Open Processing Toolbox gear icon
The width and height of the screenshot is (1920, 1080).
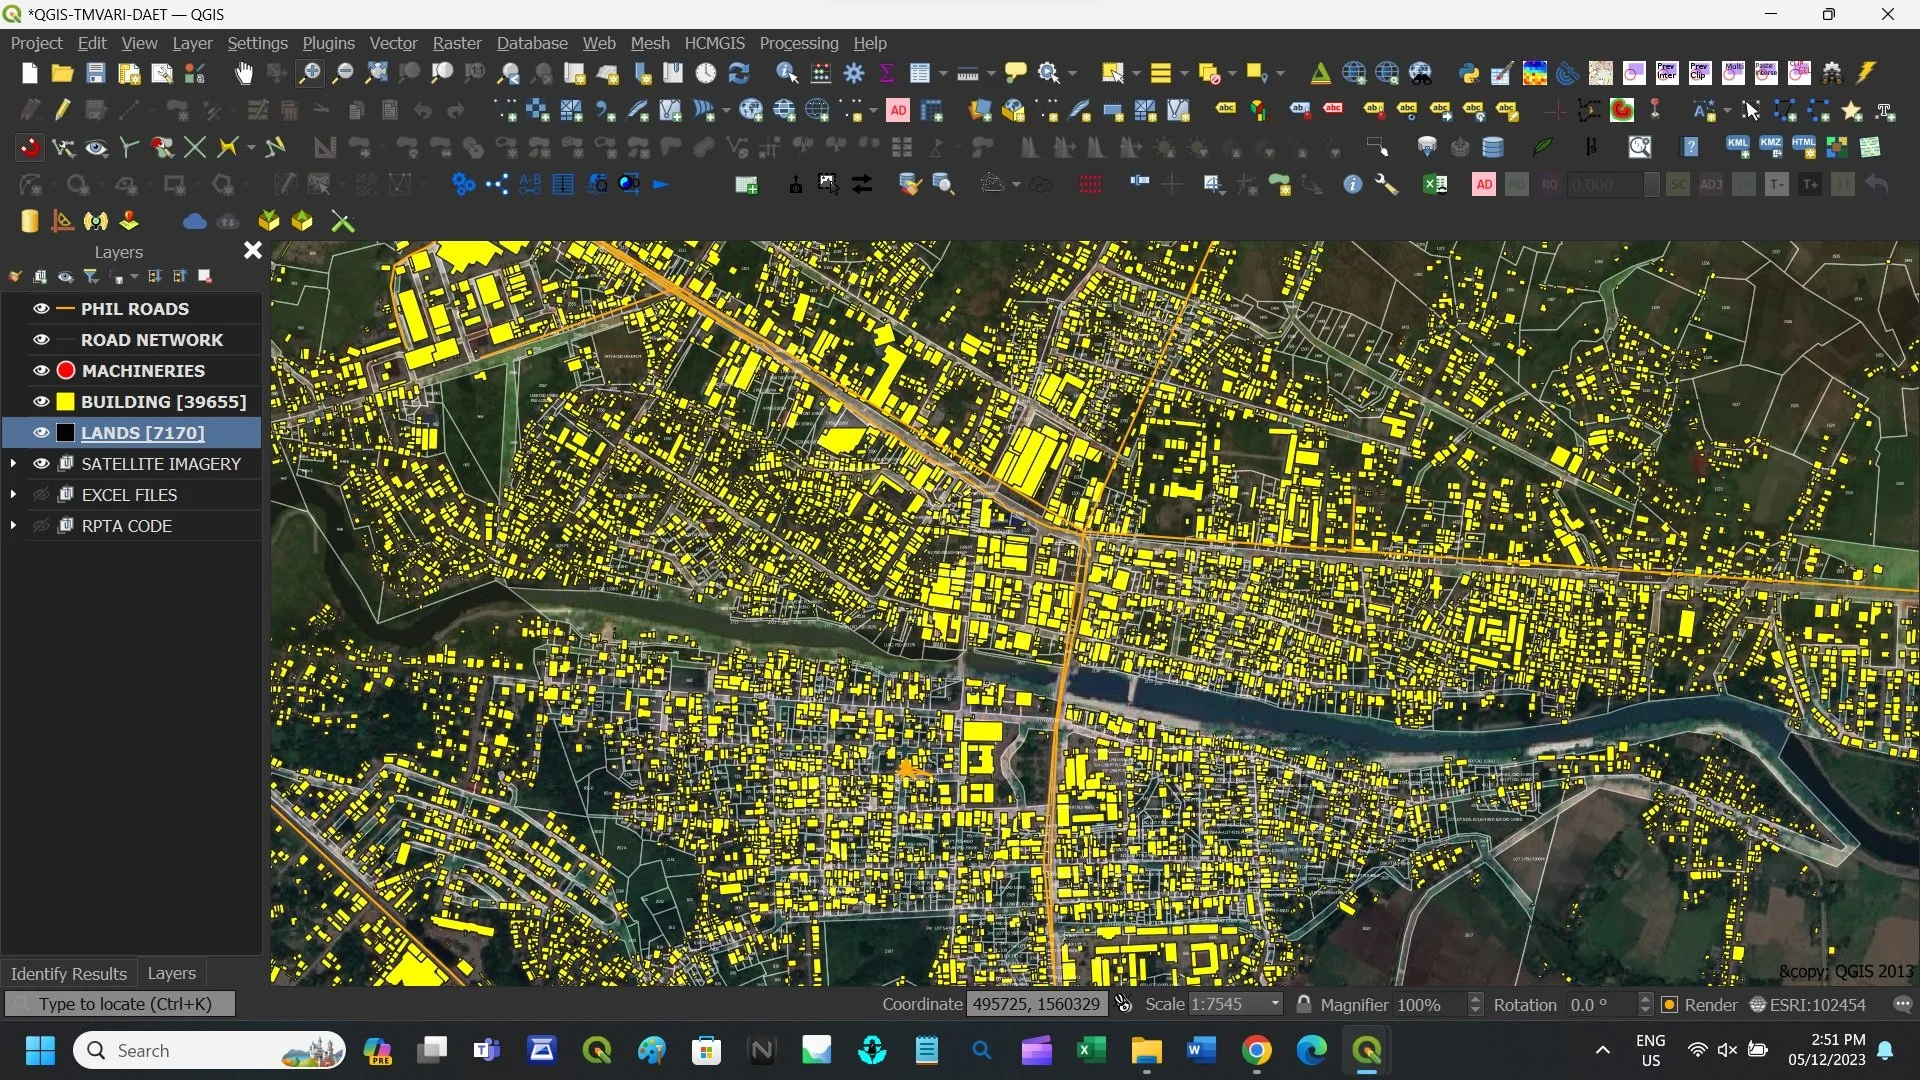point(854,73)
